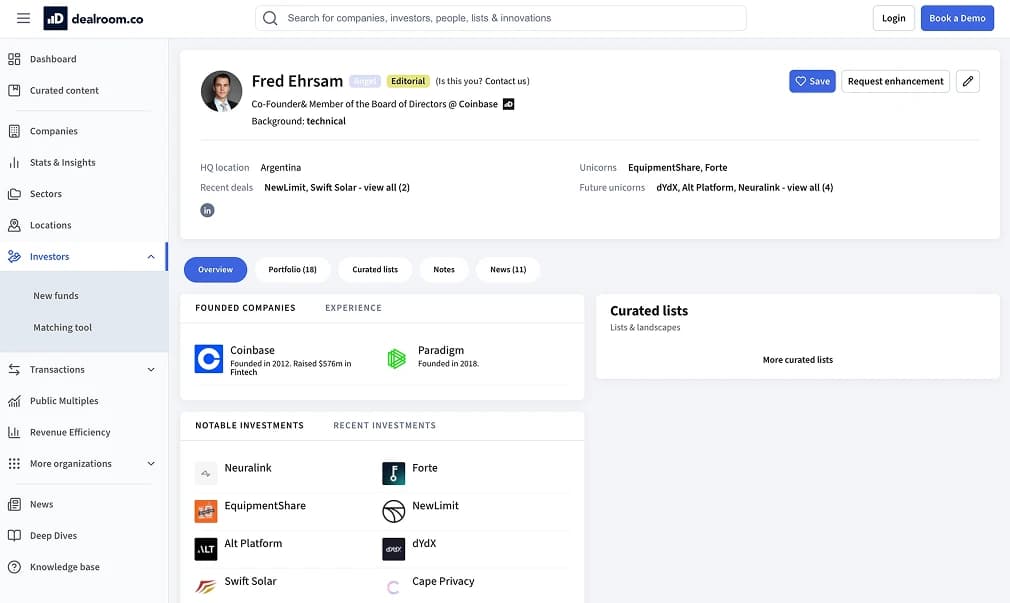Select the Notable Investments tab

point(249,426)
